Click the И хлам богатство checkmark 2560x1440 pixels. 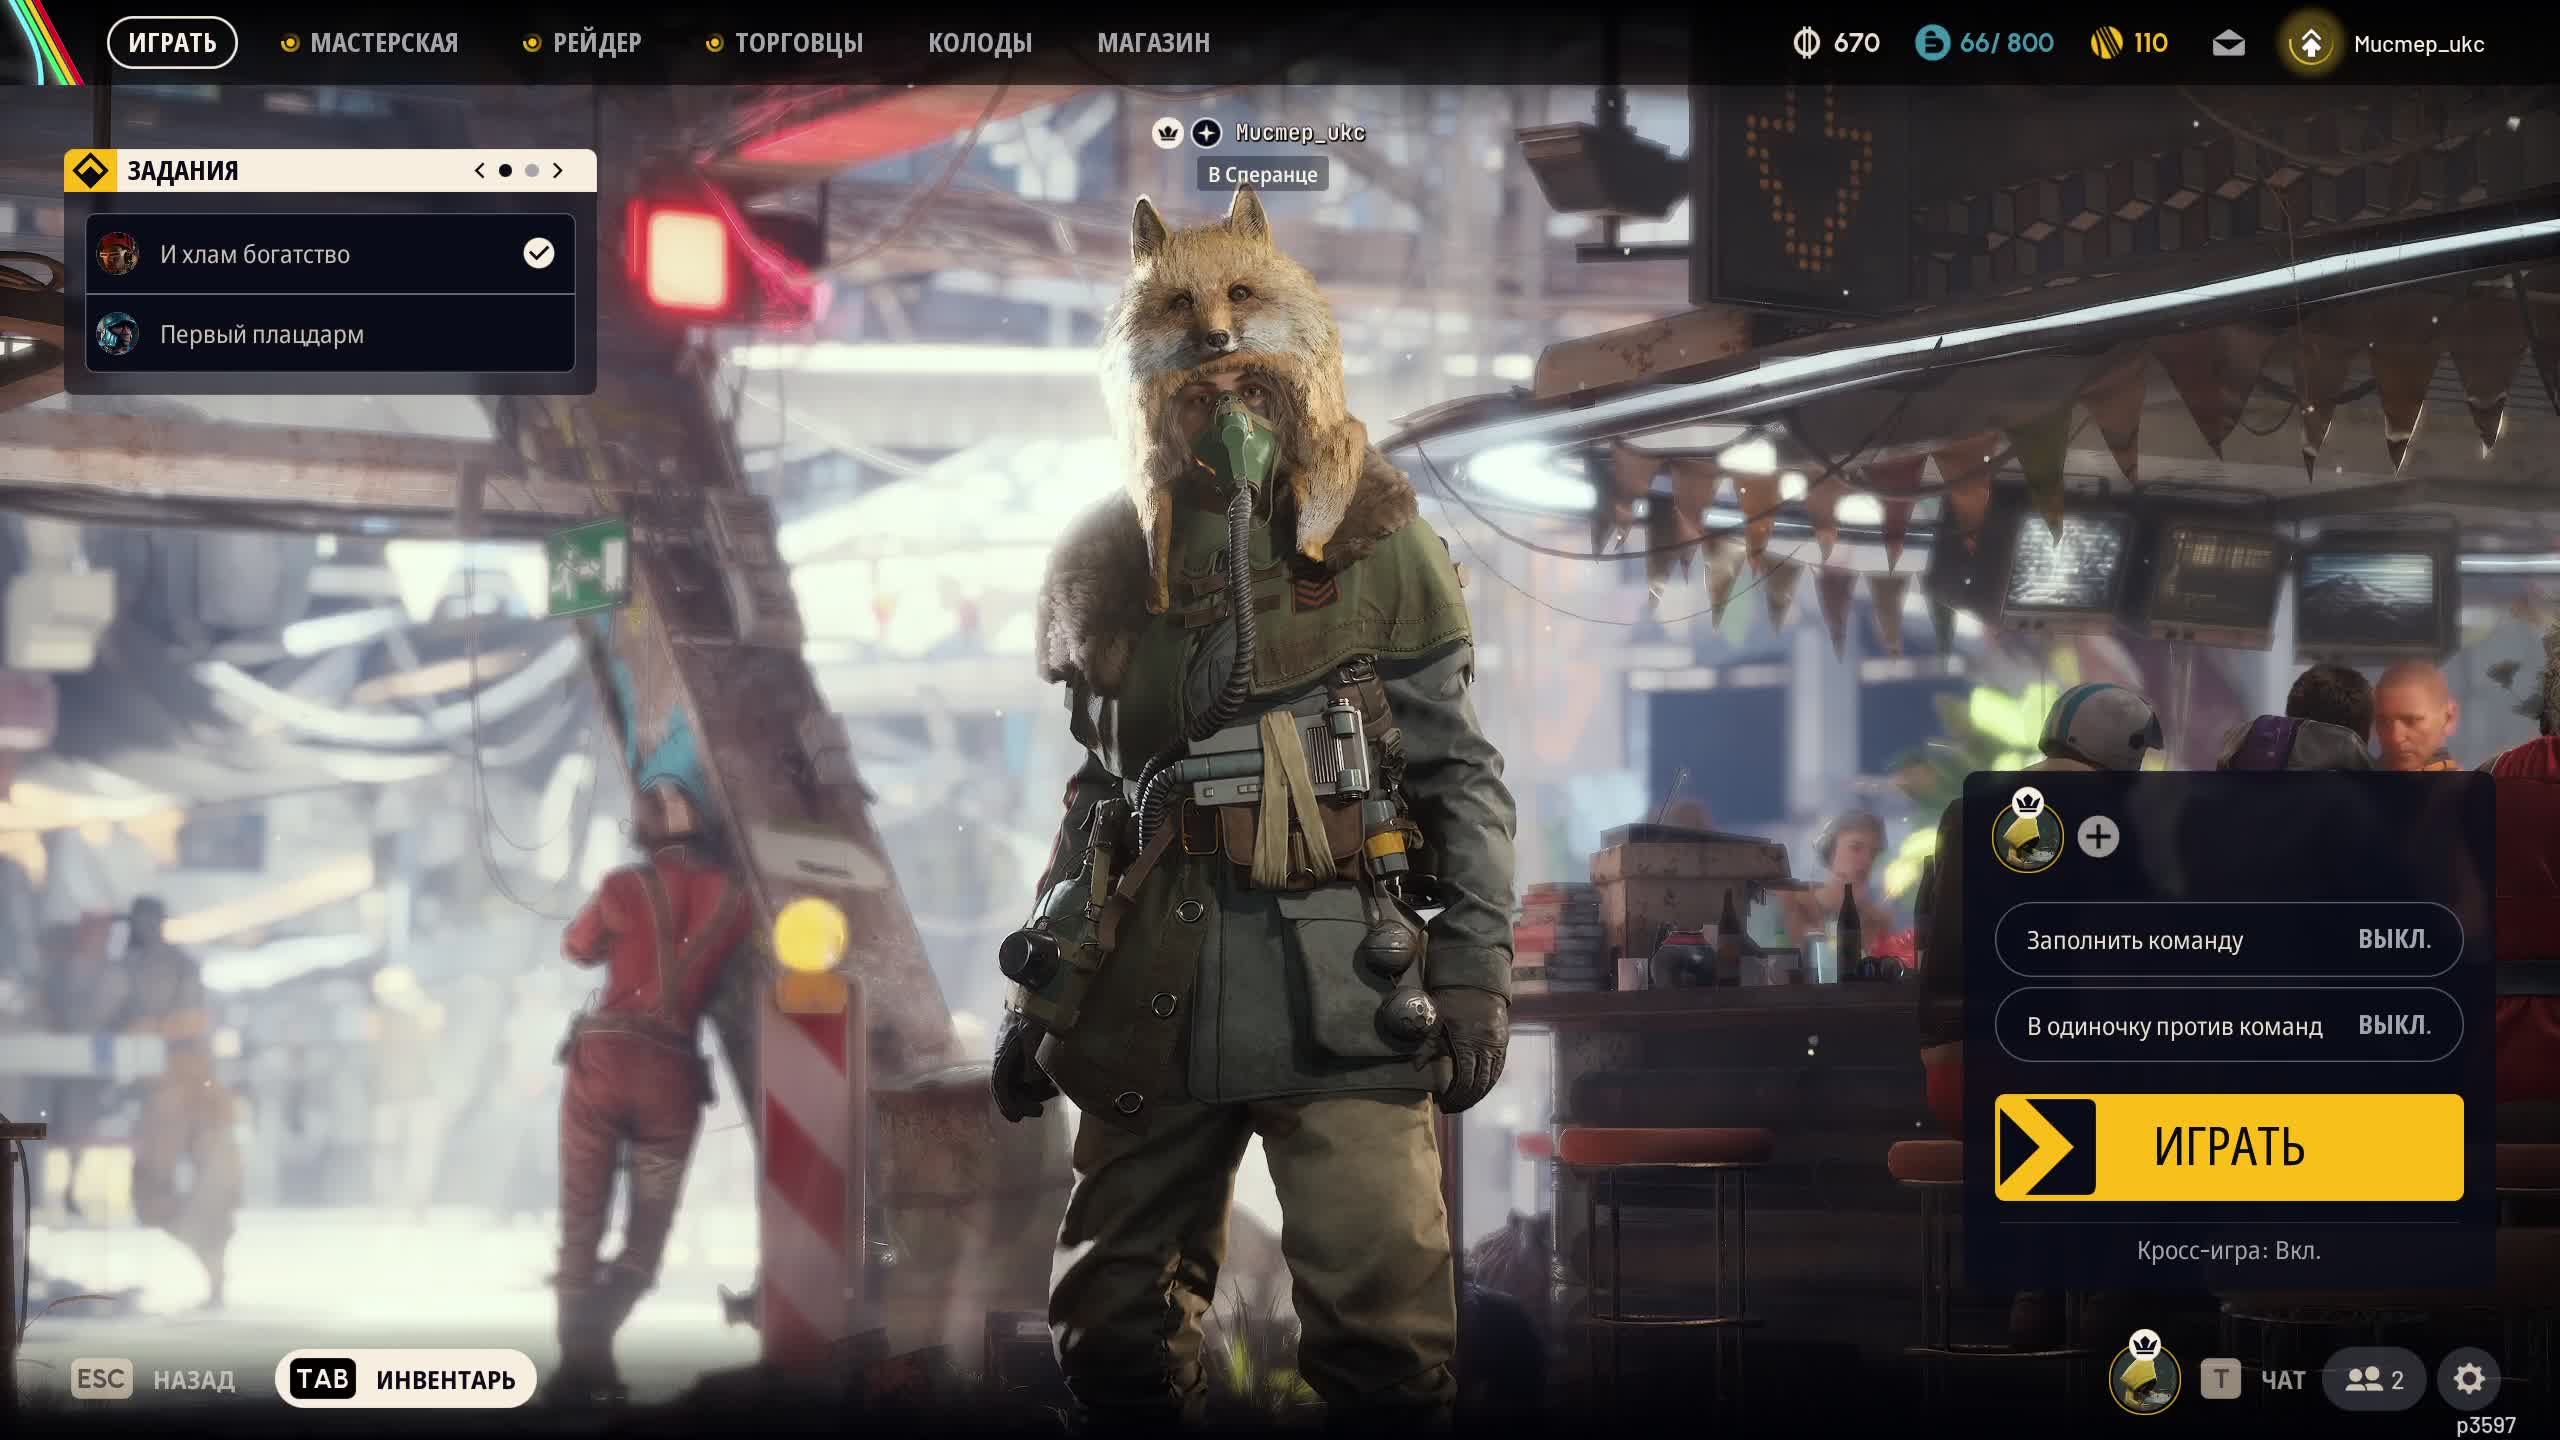538,253
